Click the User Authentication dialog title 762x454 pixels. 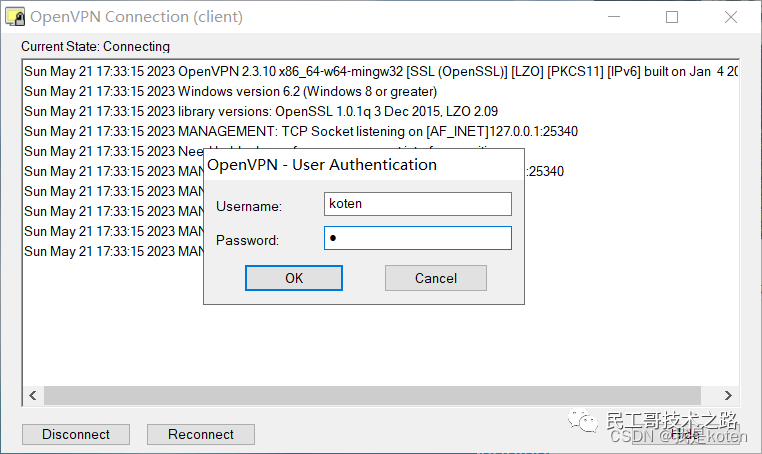[322, 164]
